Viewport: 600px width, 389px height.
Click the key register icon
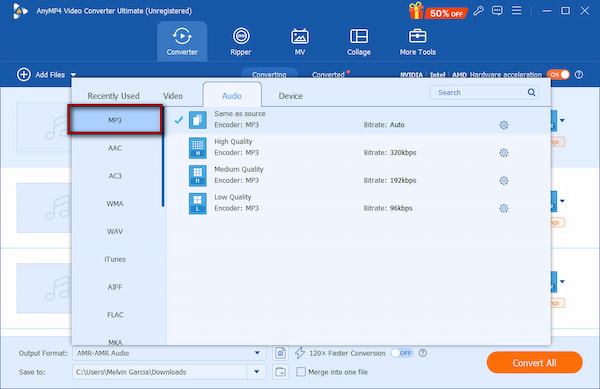click(x=478, y=11)
